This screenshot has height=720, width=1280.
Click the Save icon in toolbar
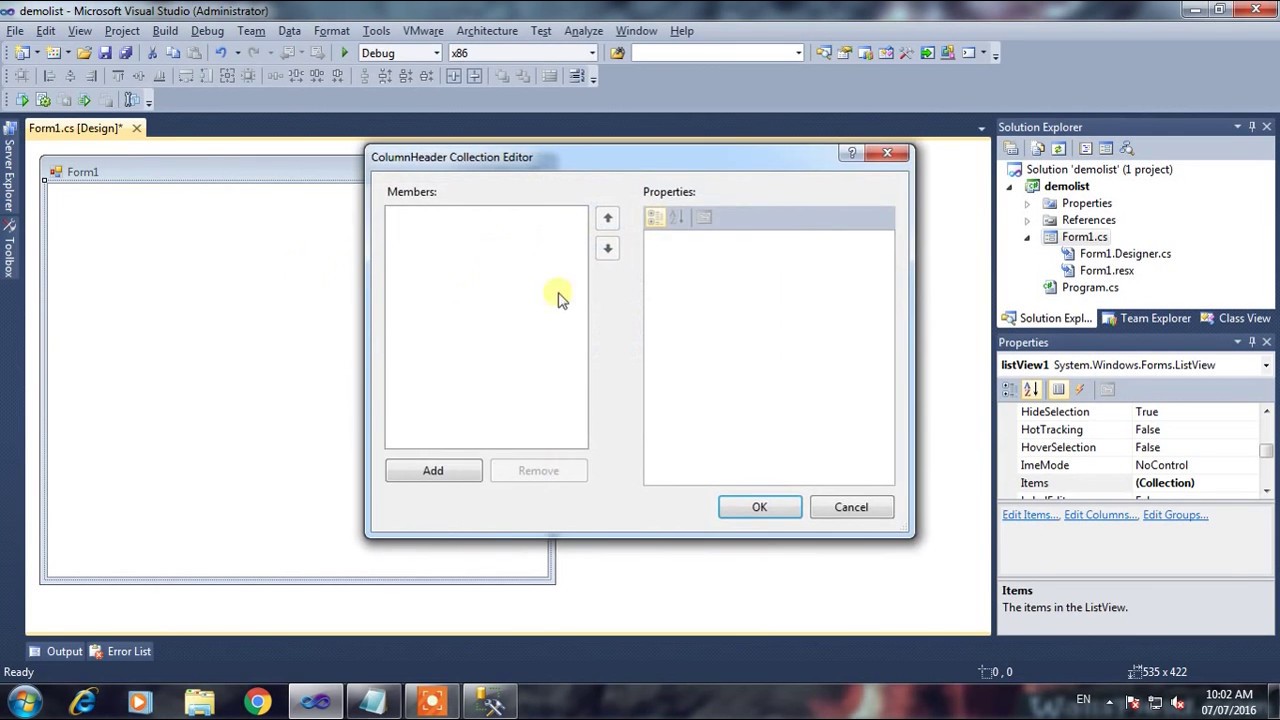point(105,53)
